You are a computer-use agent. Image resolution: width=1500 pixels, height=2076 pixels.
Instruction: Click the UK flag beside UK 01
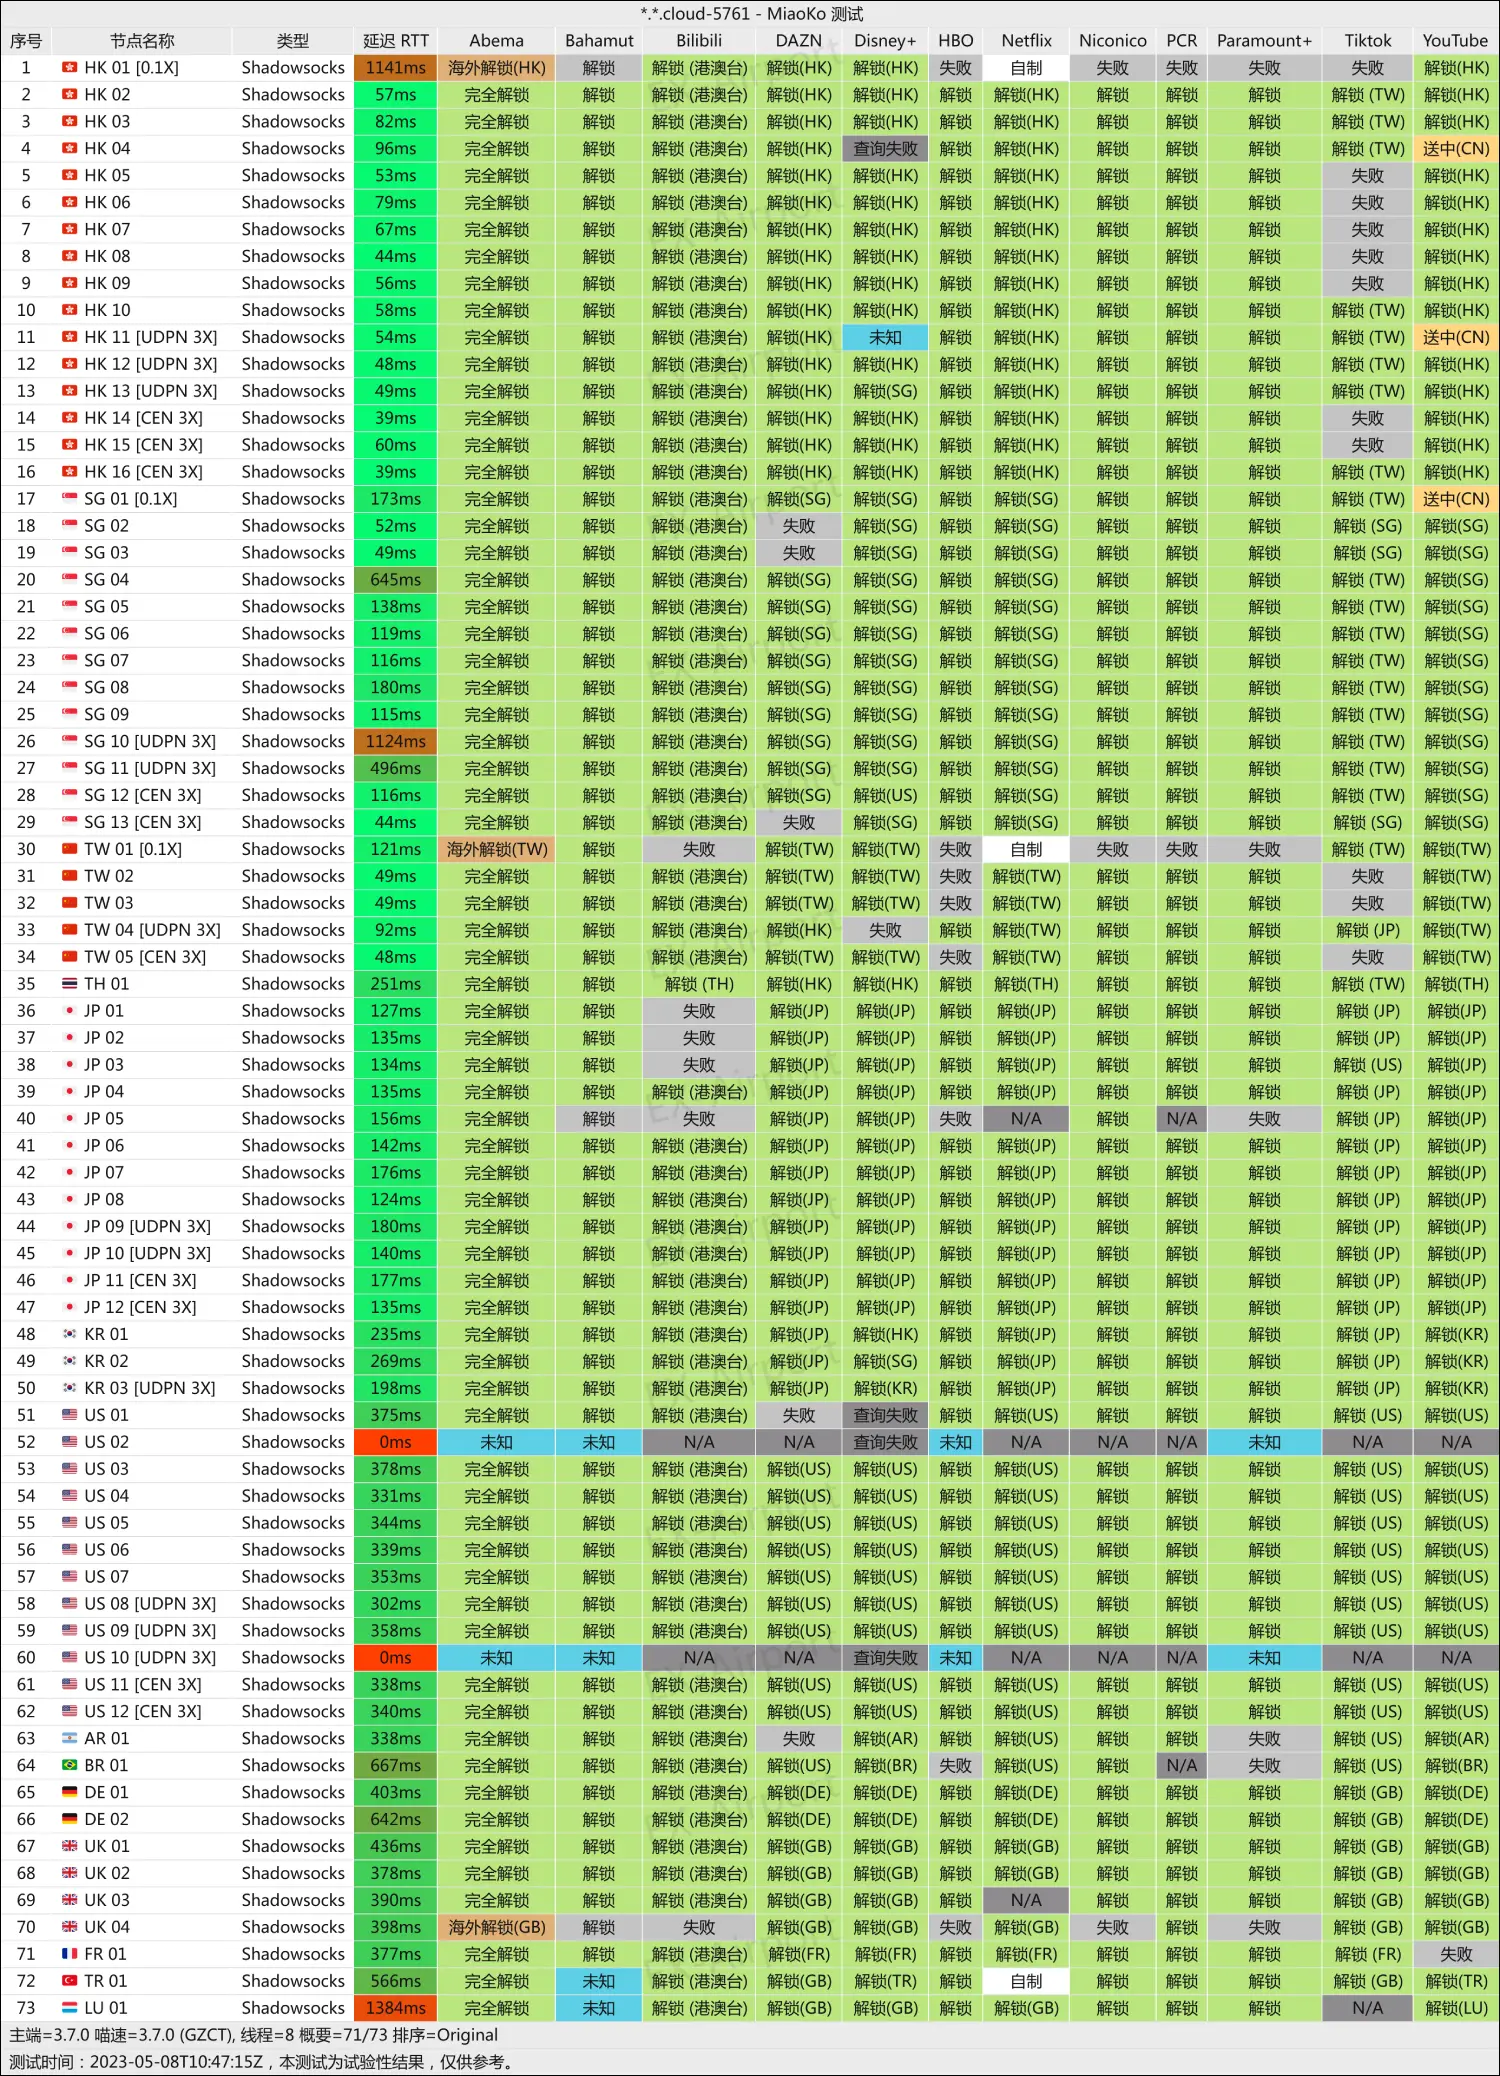click(69, 1846)
